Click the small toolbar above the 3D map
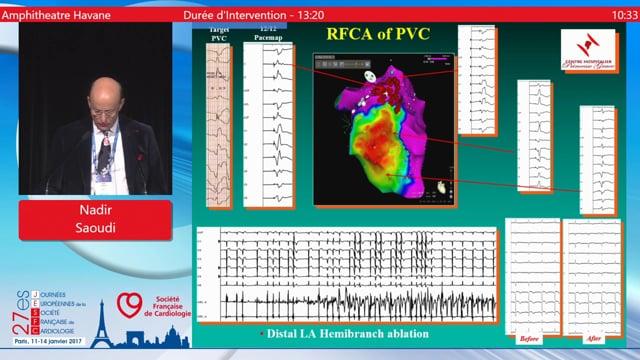640x360 pixels. (x=343, y=64)
